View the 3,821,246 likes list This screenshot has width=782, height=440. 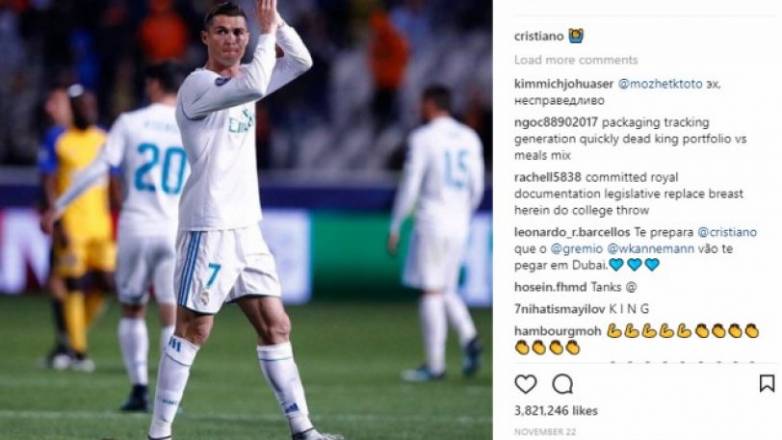click(x=556, y=411)
